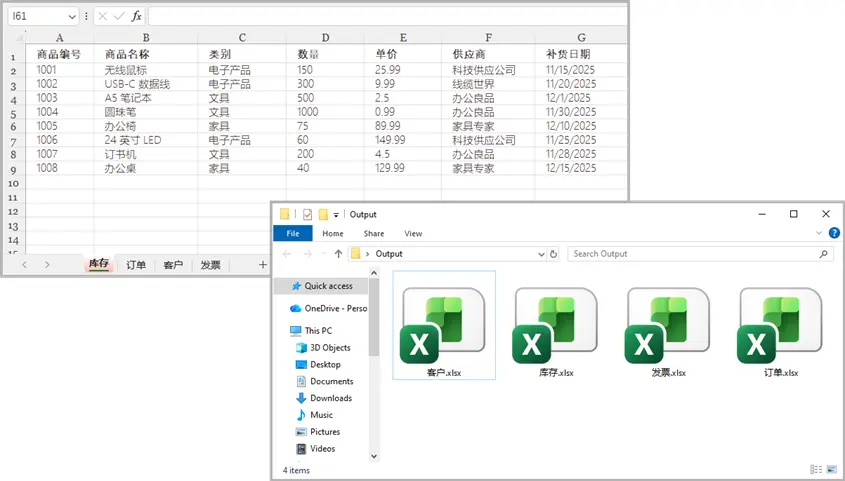Click the Explorer Back arrow
Screen dimensions: 845x481
pyautogui.click(x=287, y=254)
